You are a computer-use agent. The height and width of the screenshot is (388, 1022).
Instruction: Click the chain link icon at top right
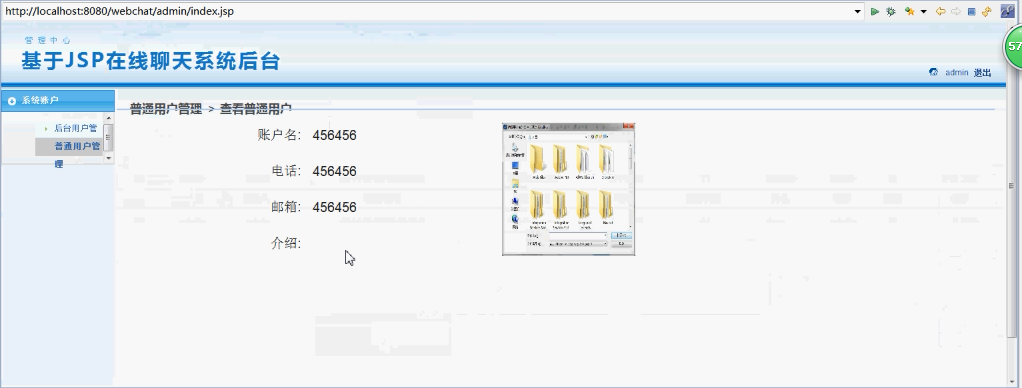point(1007,11)
